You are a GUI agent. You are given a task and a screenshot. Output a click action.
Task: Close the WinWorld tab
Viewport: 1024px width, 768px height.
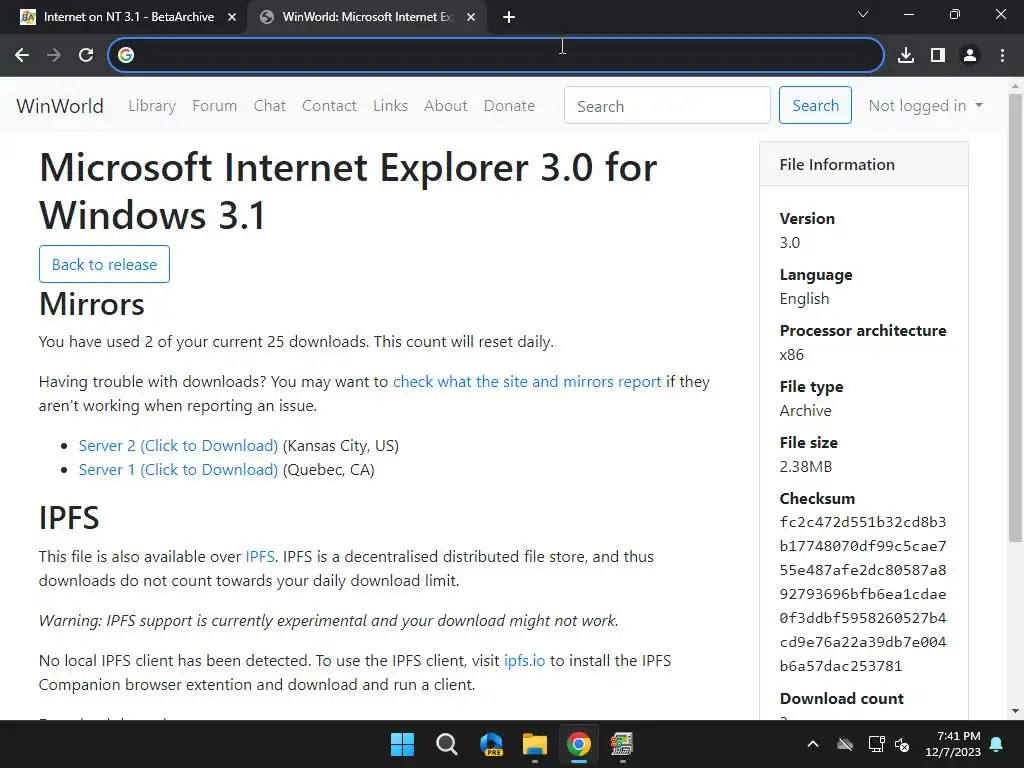coord(471,17)
